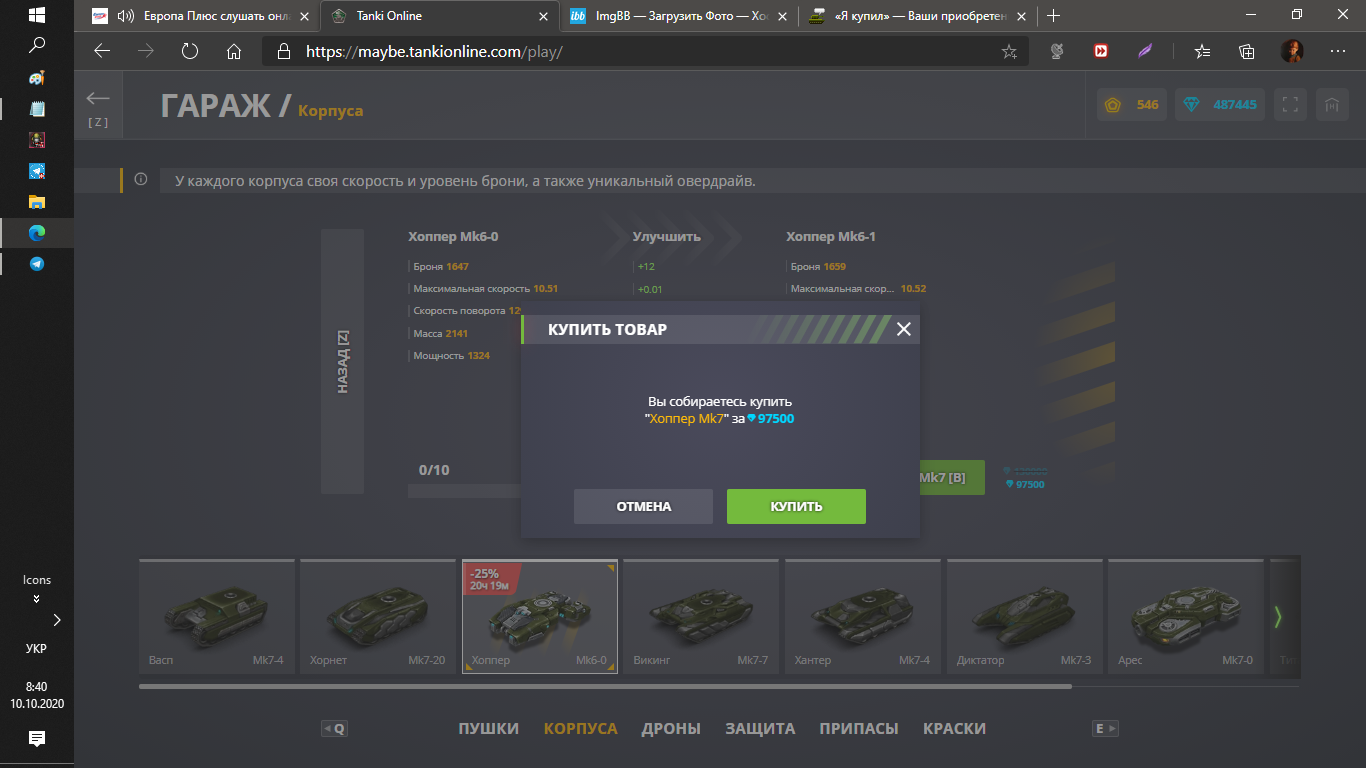Add this page to favorites with star
Screen dimensions: 1366x768
pyautogui.click(x=1009, y=51)
